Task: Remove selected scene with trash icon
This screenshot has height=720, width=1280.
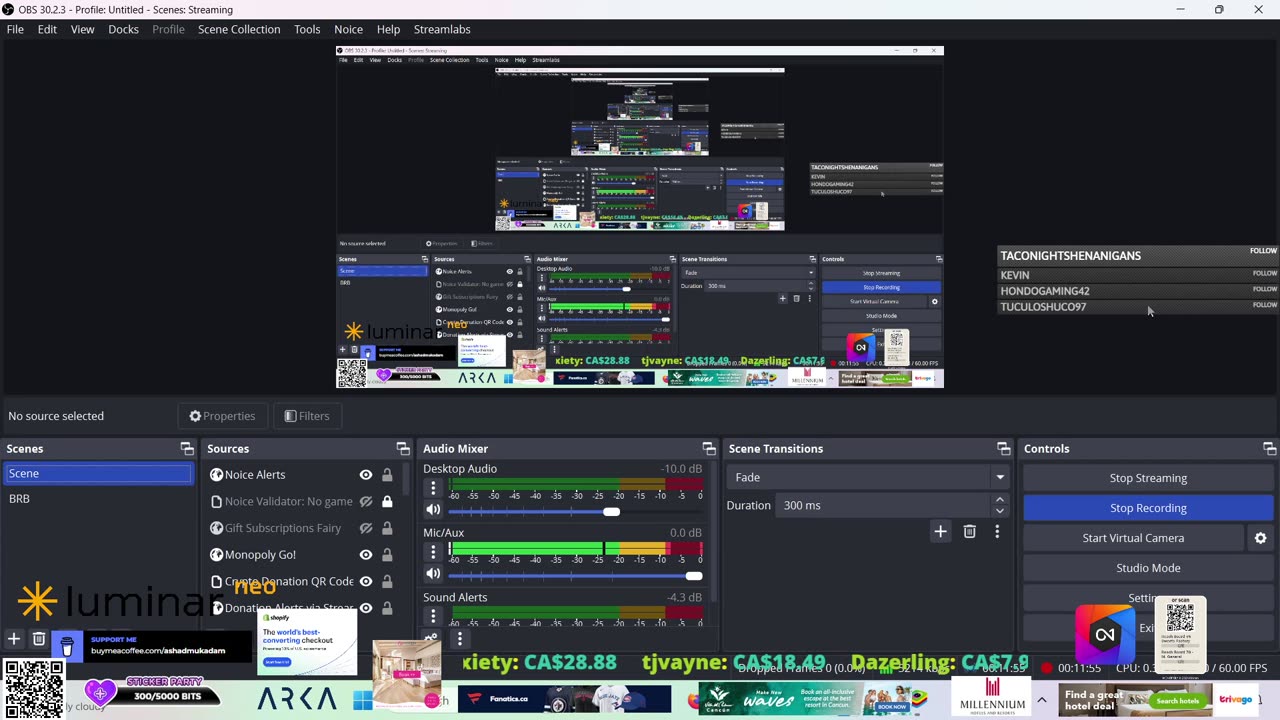Action: pyautogui.click(x=39, y=639)
